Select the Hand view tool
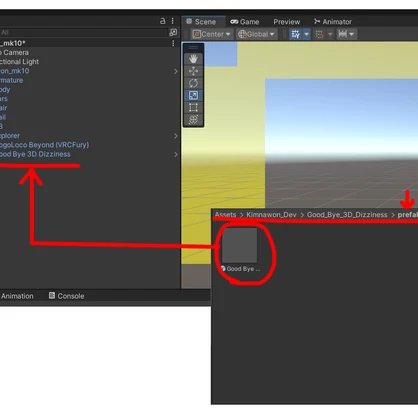 click(193, 59)
